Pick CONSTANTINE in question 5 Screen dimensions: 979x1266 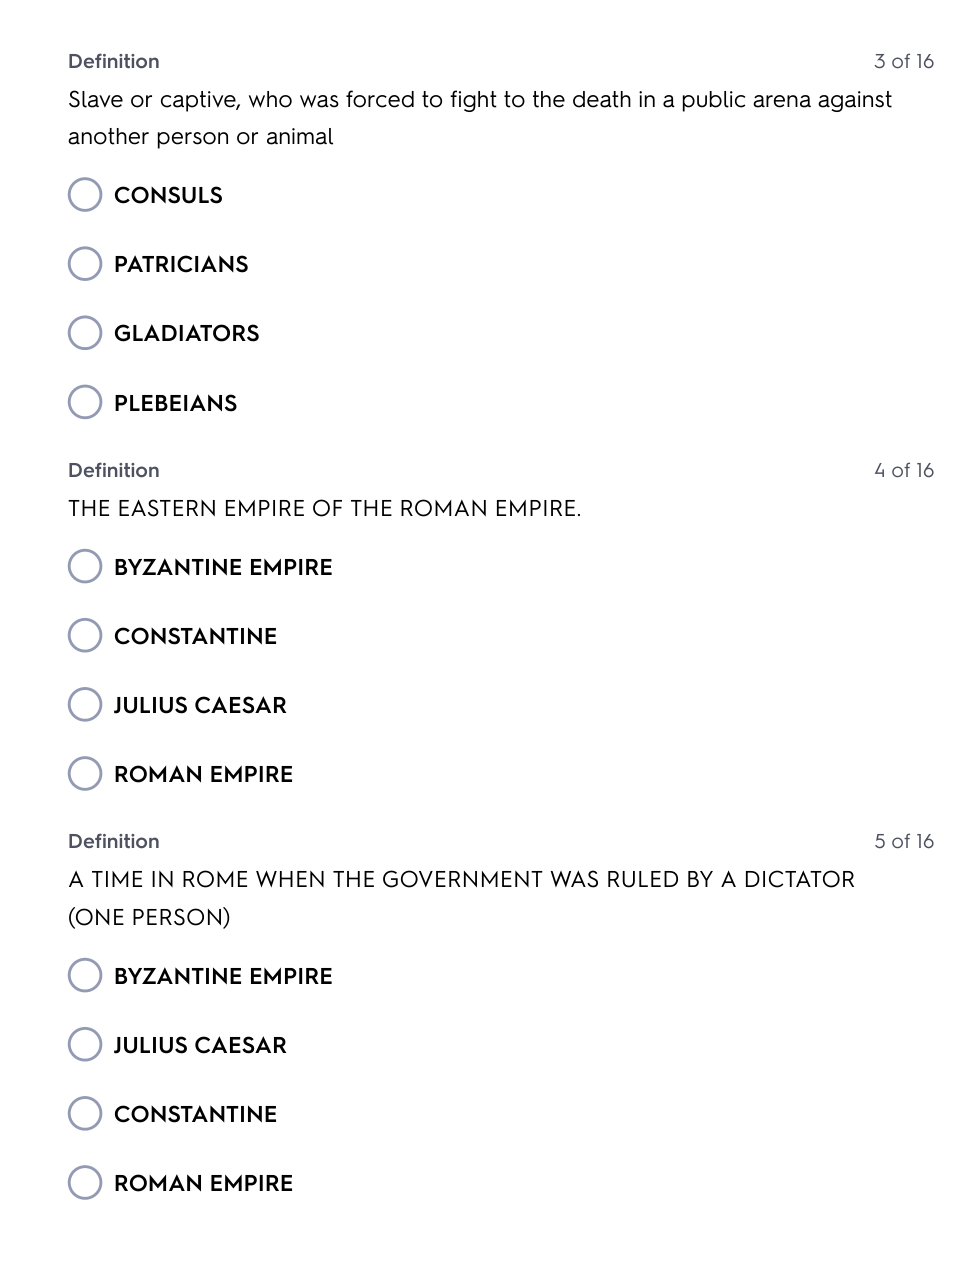(85, 1114)
